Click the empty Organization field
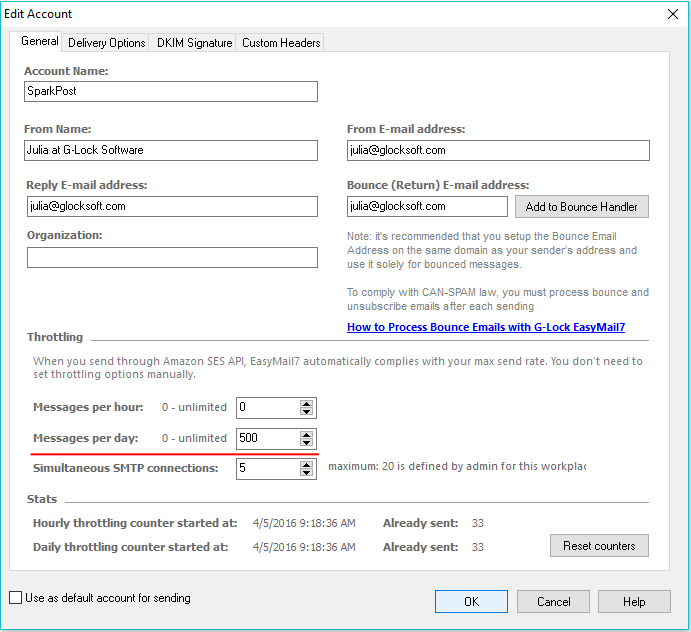Screen dimensions: 691x632 172,257
